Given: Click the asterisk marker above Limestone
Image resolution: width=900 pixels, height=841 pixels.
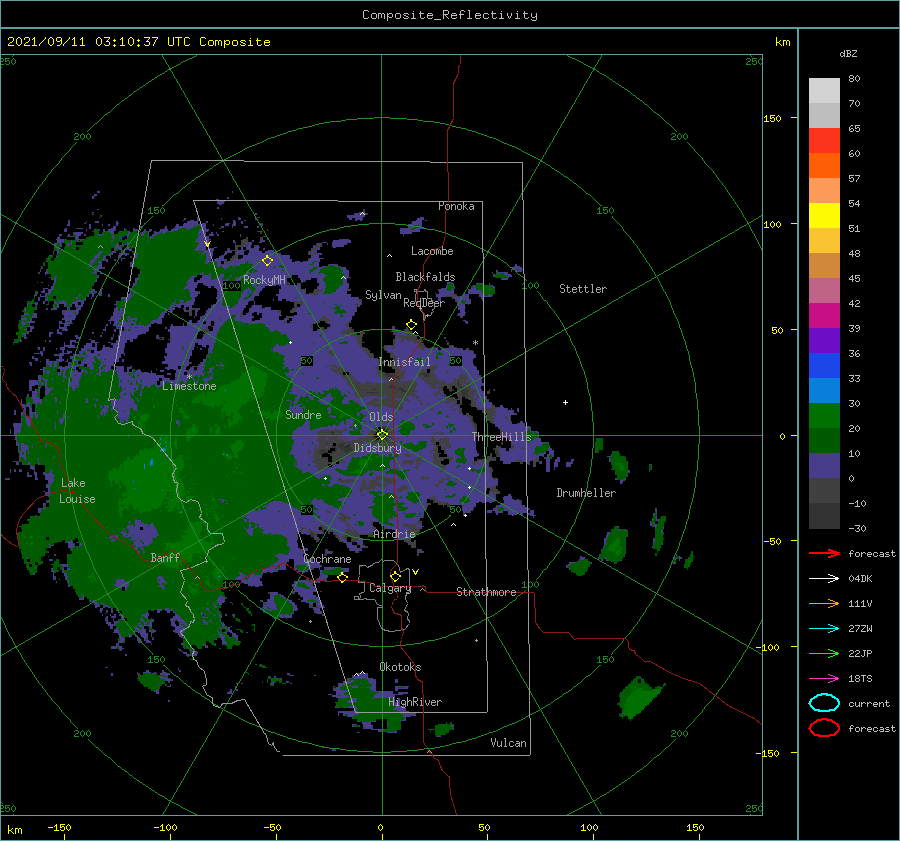Looking at the screenshot, I should point(189,377).
